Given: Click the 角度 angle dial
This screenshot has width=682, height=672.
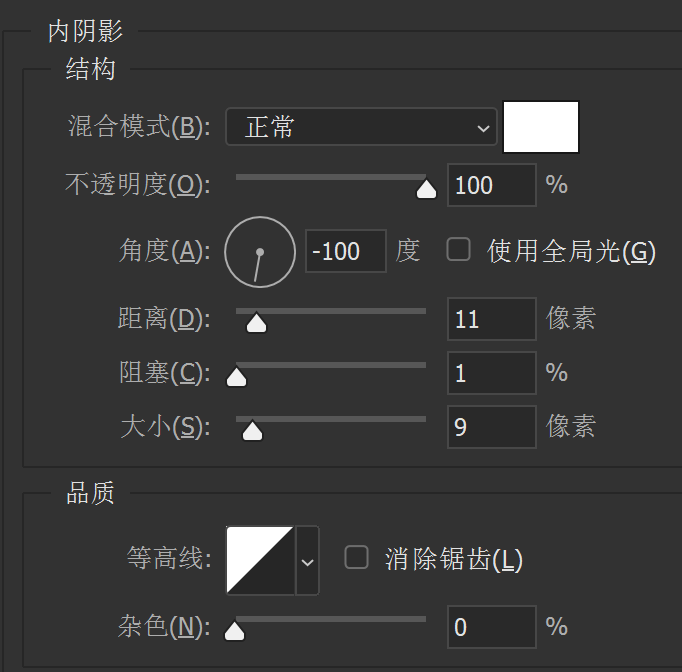Looking at the screenshot, I should 260,251.
